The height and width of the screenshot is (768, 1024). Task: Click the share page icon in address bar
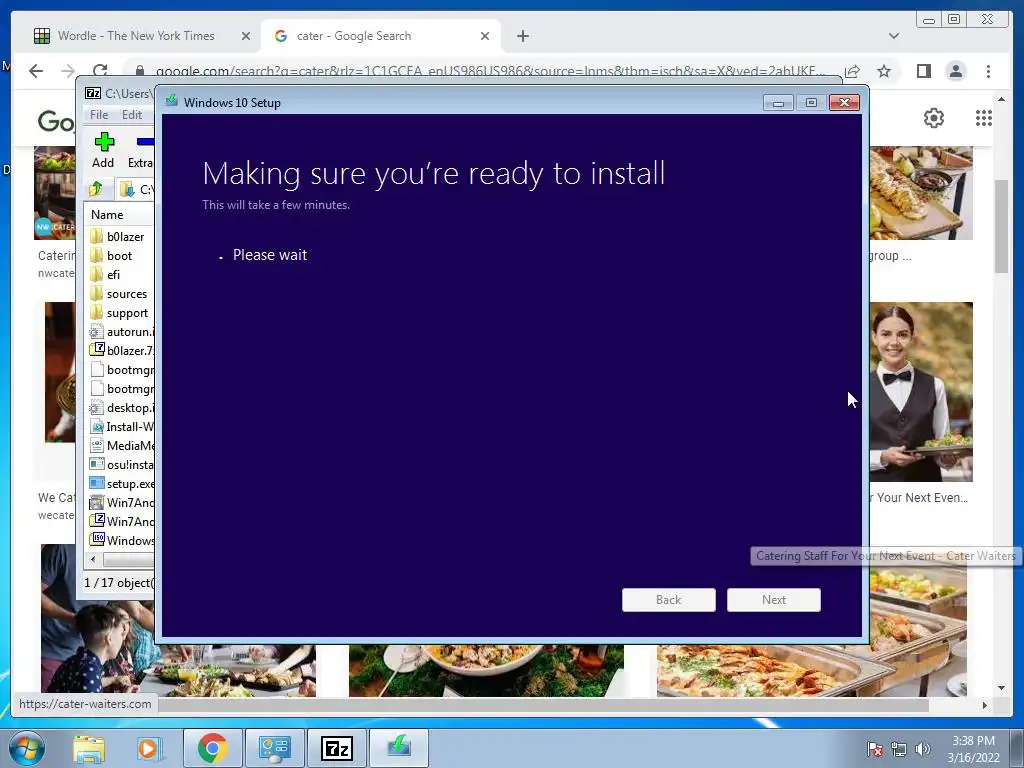(x=852, y=71)
